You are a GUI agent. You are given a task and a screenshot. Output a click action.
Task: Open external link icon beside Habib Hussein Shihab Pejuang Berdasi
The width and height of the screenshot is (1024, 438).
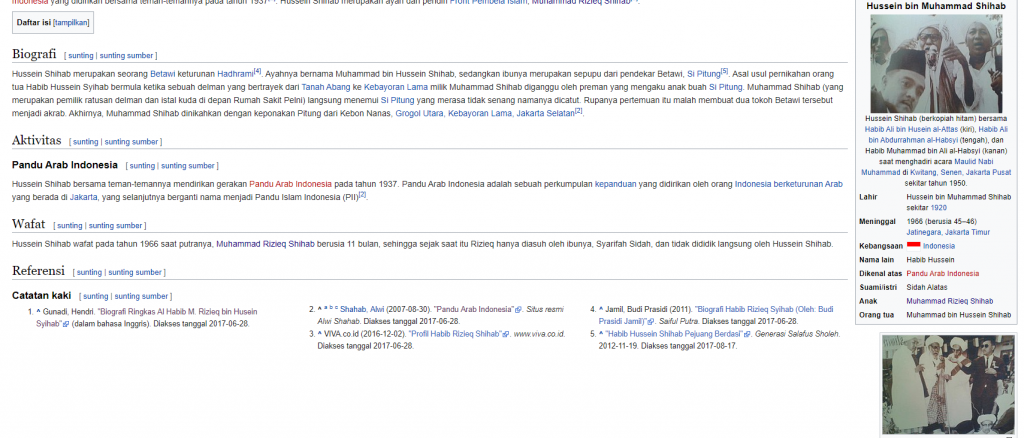point(748,334)
